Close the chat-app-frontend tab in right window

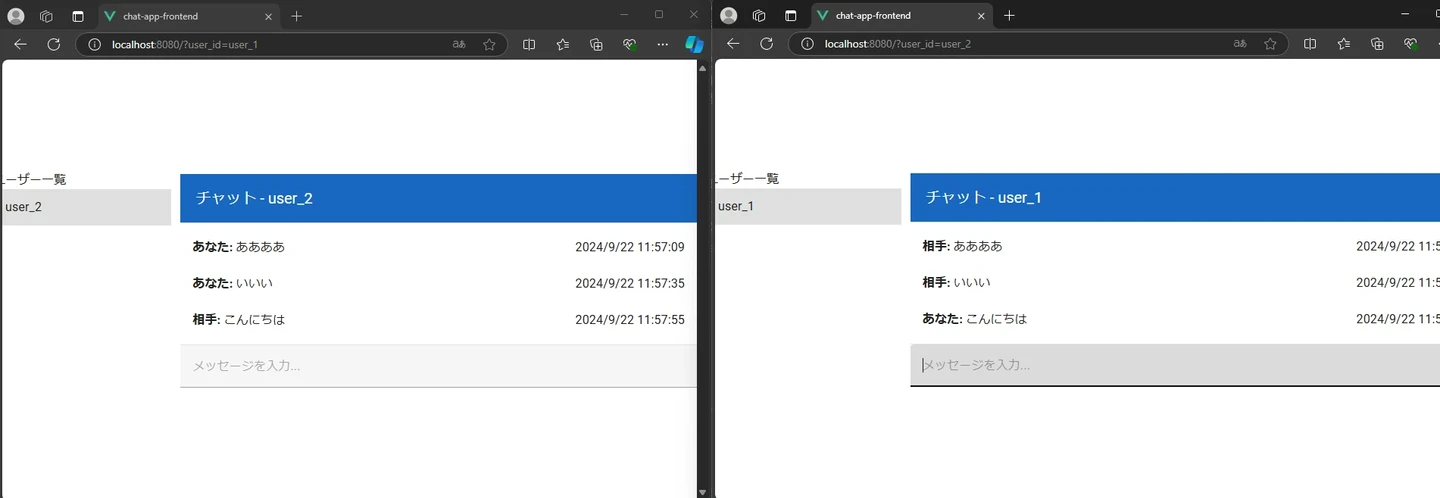(982, 16)
